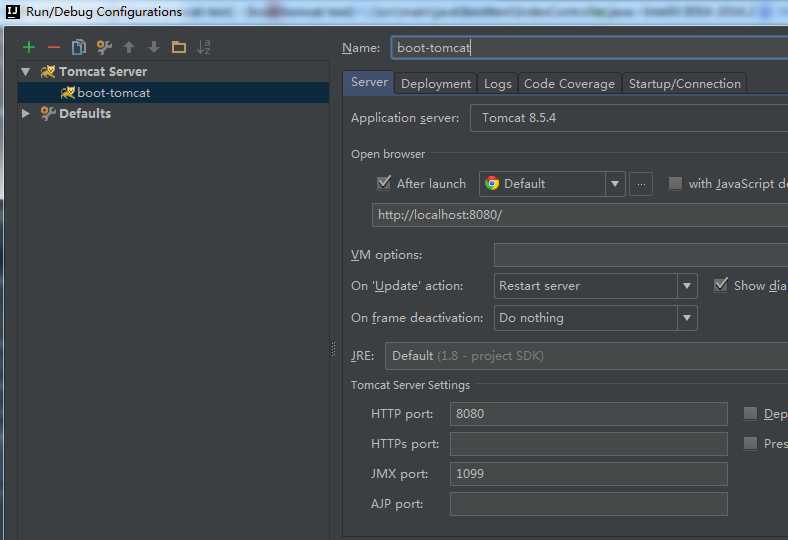Click the Tomcat icon next to boot-tomcat
788x540 pixels.
pyautogui.click(x=67, y=92)
